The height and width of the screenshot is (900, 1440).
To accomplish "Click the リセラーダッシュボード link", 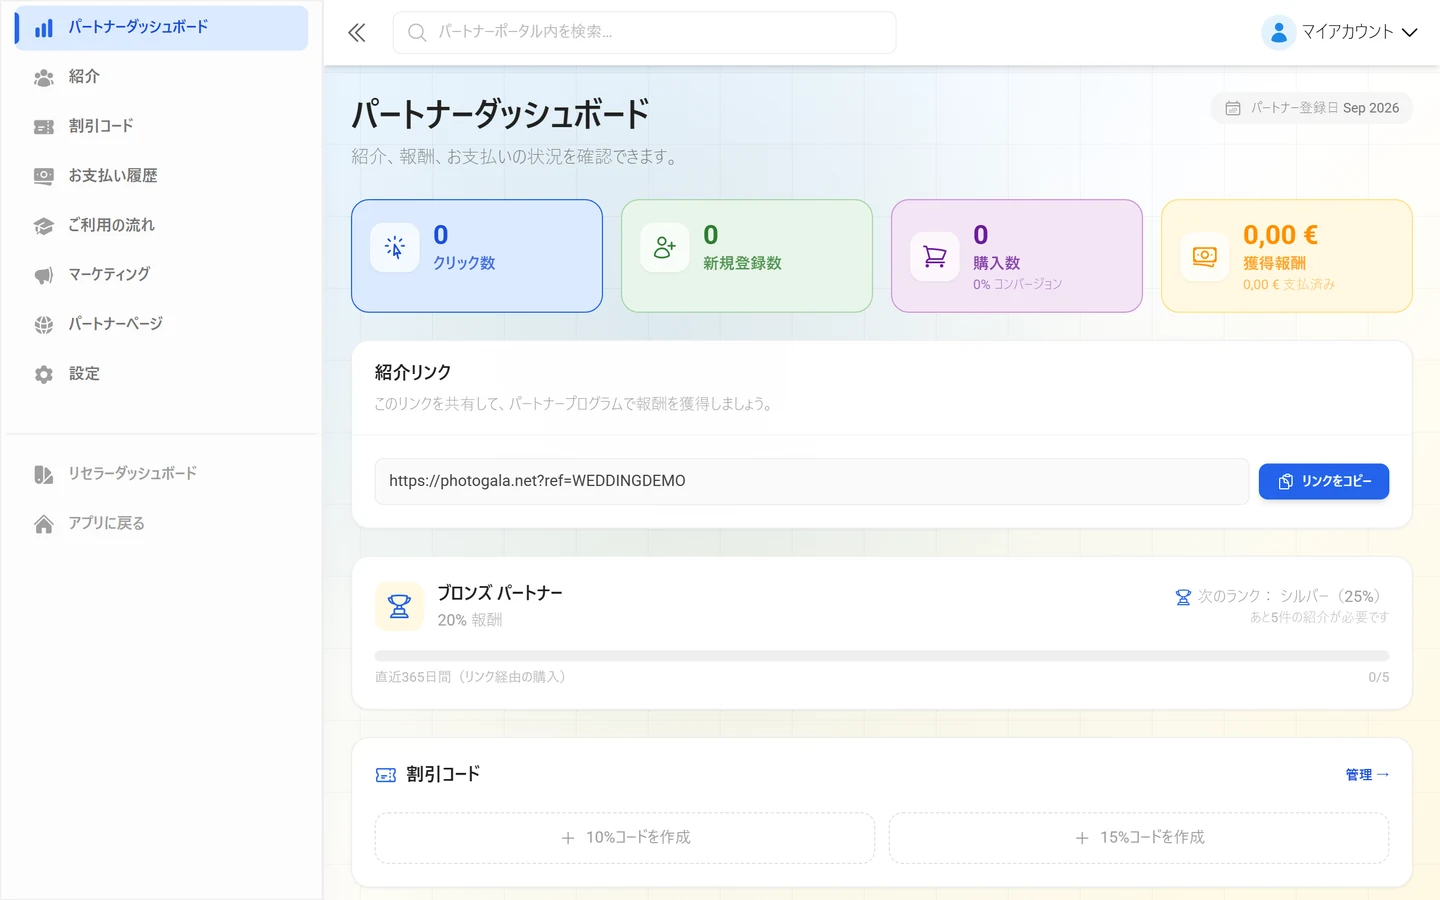I will [x=162, y=474].
